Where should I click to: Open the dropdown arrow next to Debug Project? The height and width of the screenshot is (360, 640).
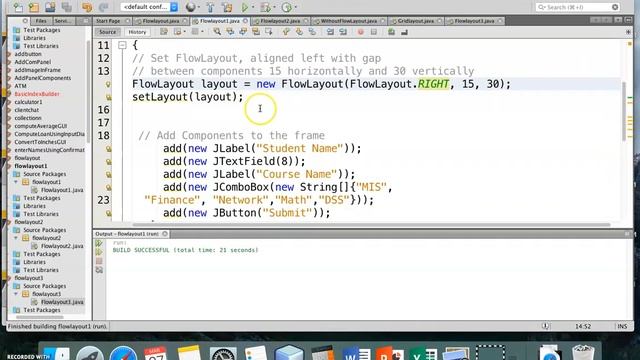click(274, 7)
